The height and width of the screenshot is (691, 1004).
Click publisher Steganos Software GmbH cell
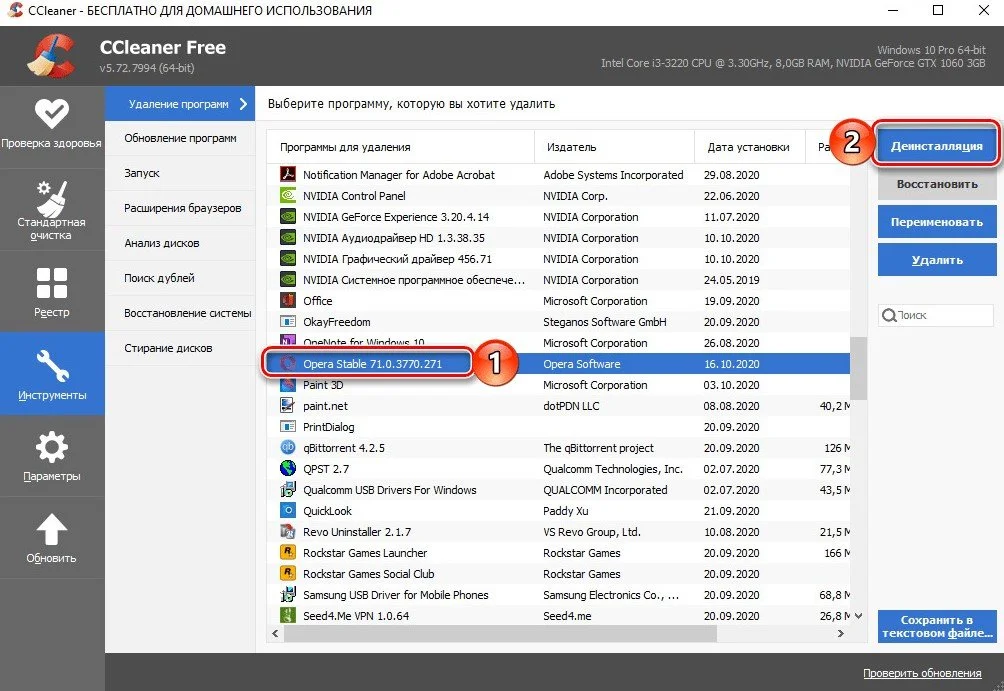tap(604, 321)
